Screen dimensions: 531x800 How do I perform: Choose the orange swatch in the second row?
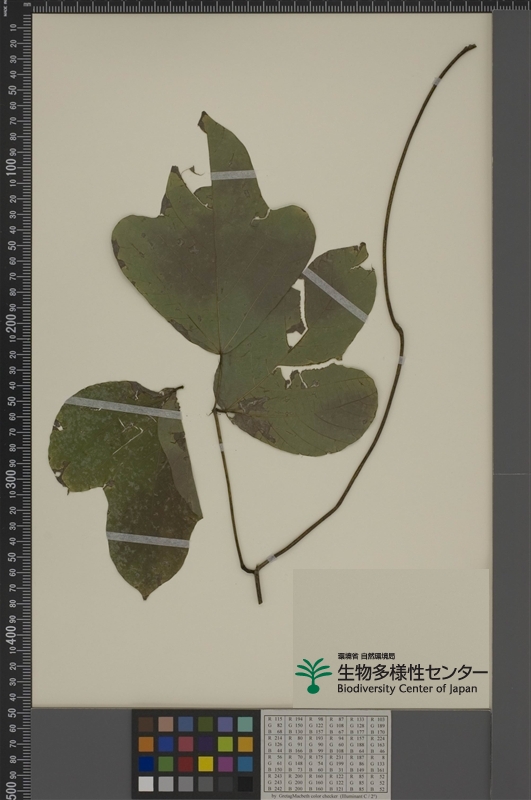click(146, 744)
